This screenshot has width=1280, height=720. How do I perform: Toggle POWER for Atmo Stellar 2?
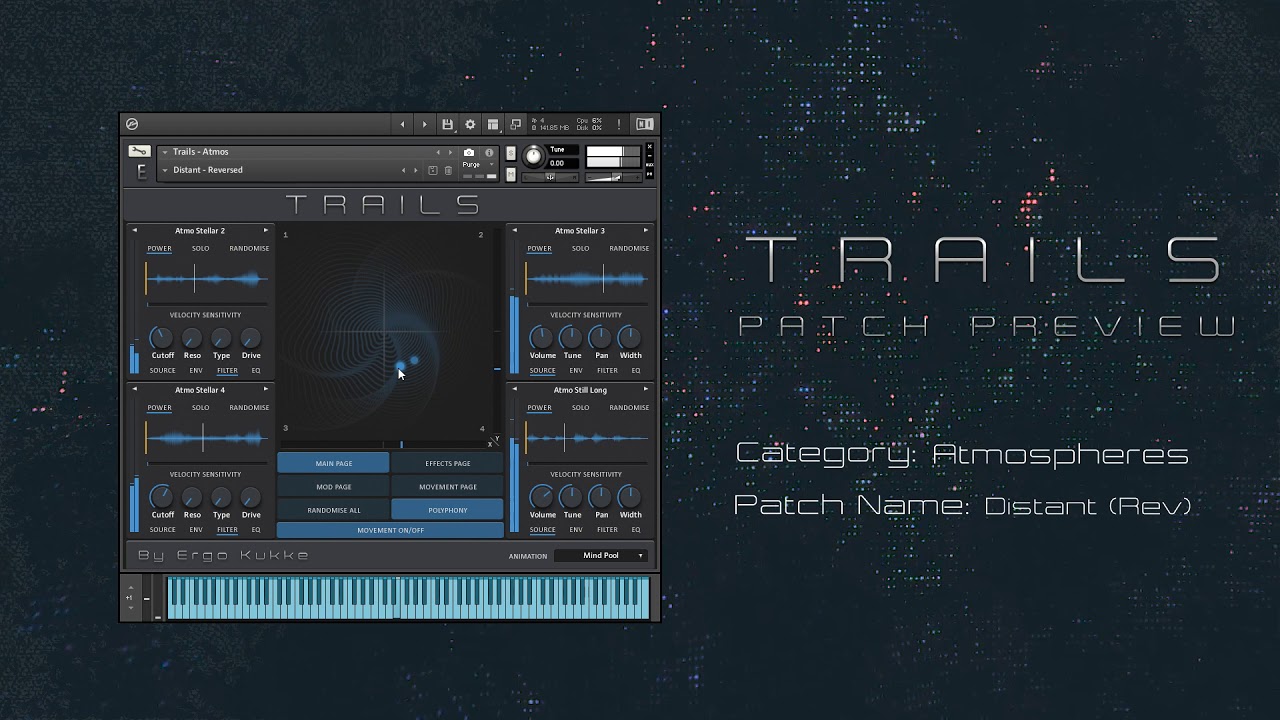(x=159, y=248)
